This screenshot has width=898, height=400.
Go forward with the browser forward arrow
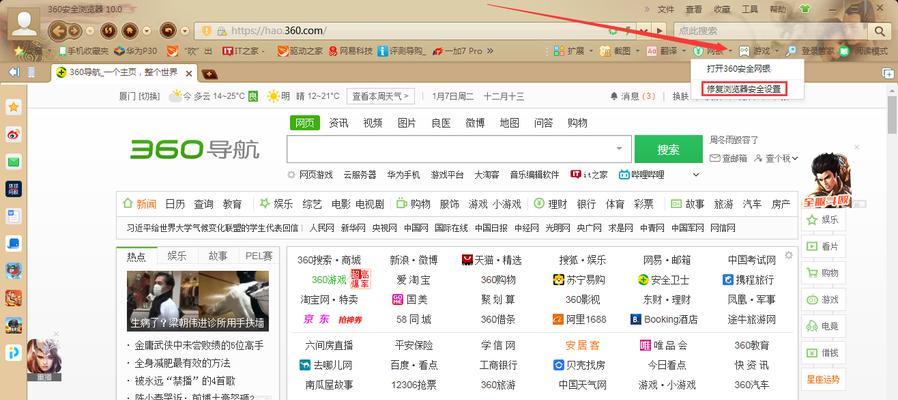(74, 30)
